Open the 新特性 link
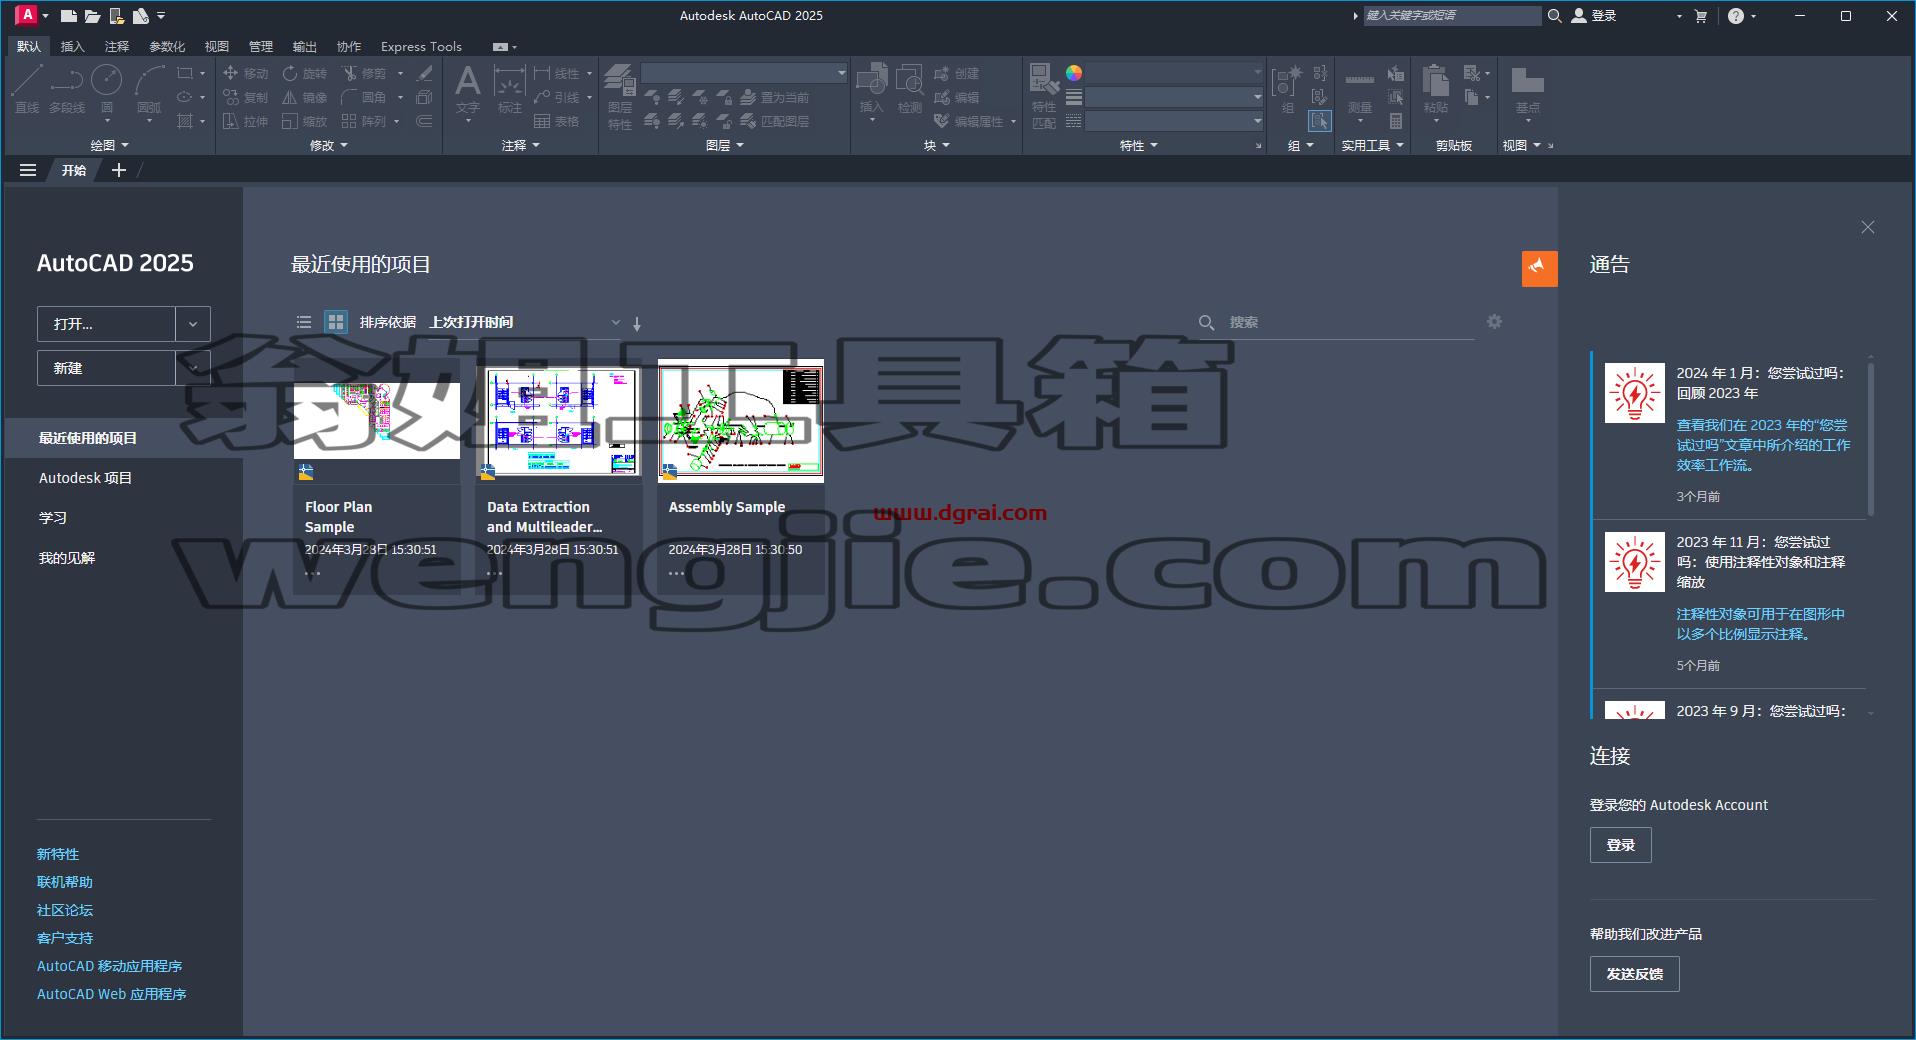This screenshot has height=1040, width=1916. [x=58, y=854]
